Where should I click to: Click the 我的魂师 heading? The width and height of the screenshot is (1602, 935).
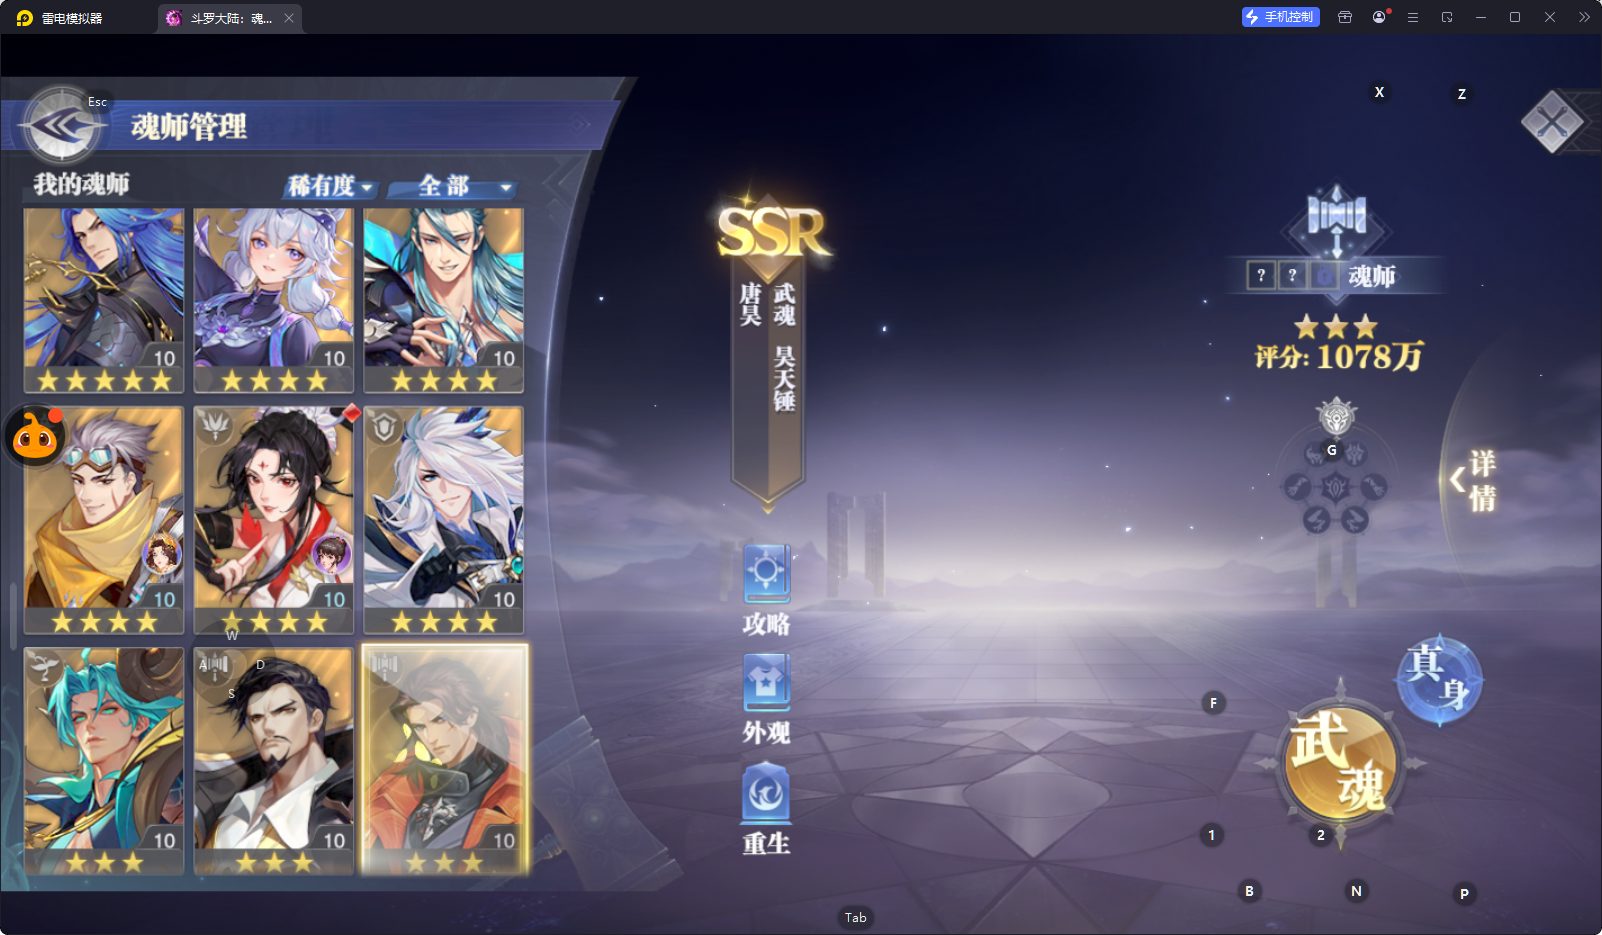(81, 184)
